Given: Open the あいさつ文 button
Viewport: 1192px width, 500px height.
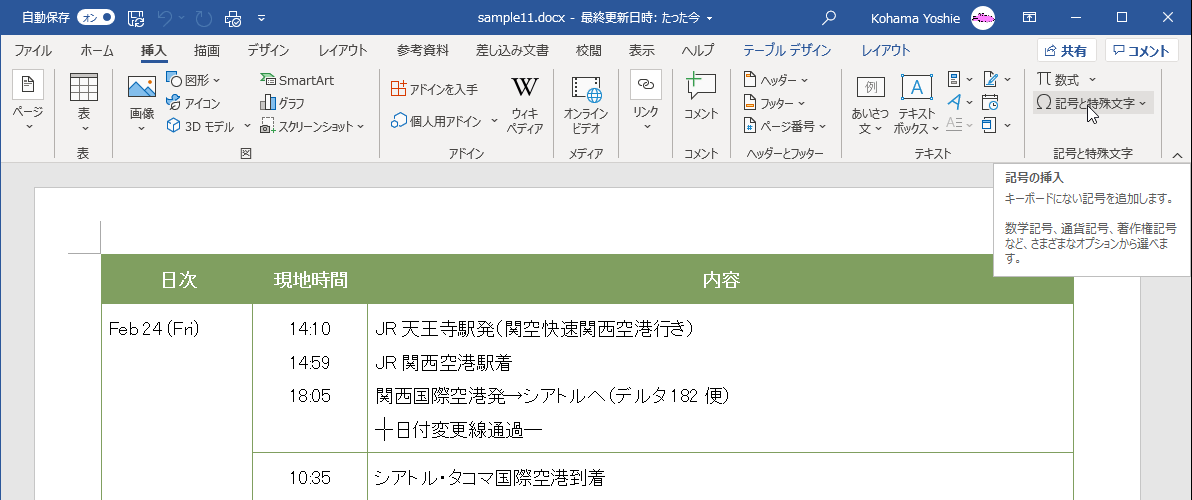Looking at the screenshot, I should (870, 105).
